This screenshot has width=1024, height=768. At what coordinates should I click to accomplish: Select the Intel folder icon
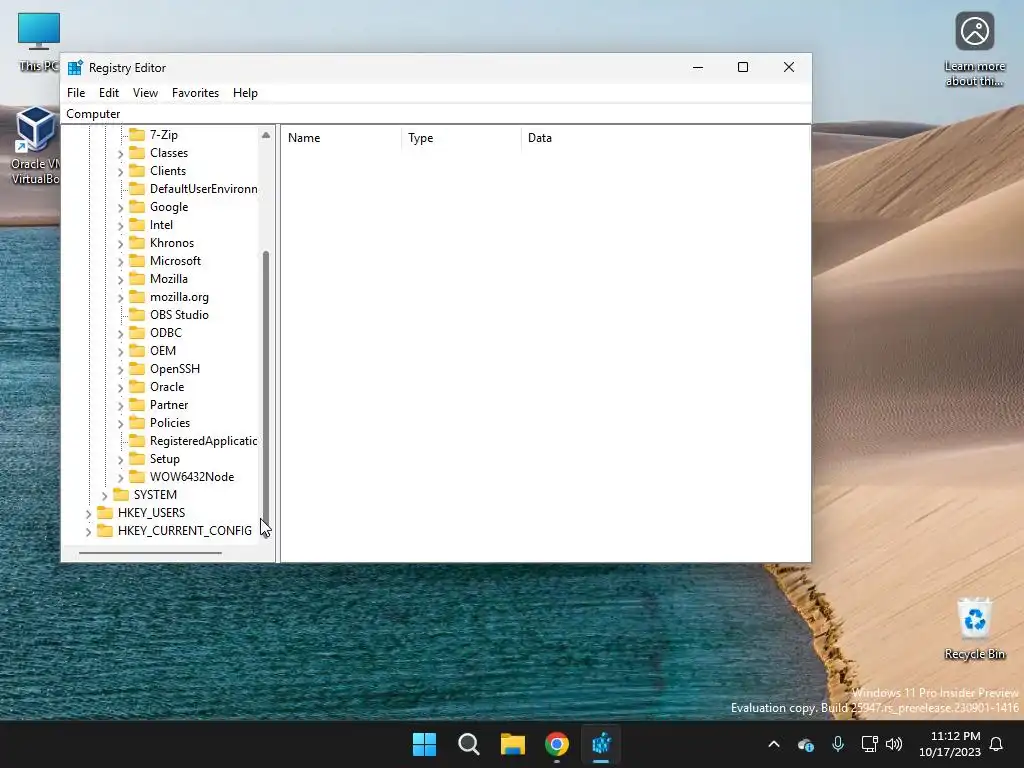[136, 225]
